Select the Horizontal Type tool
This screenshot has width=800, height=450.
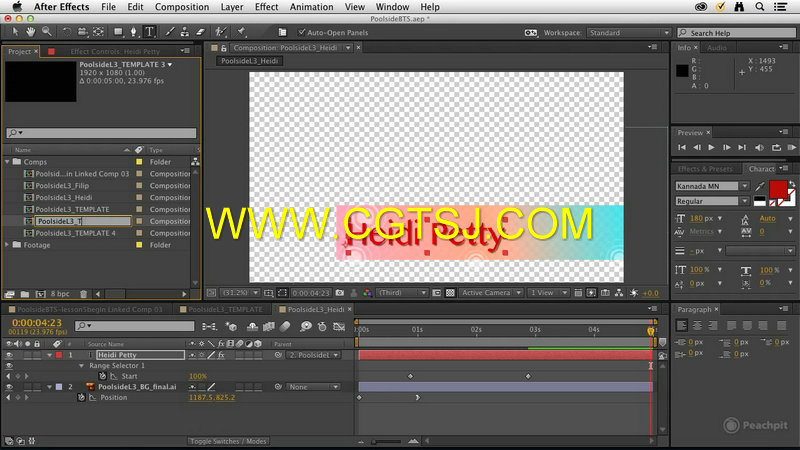tap(149, 32)
